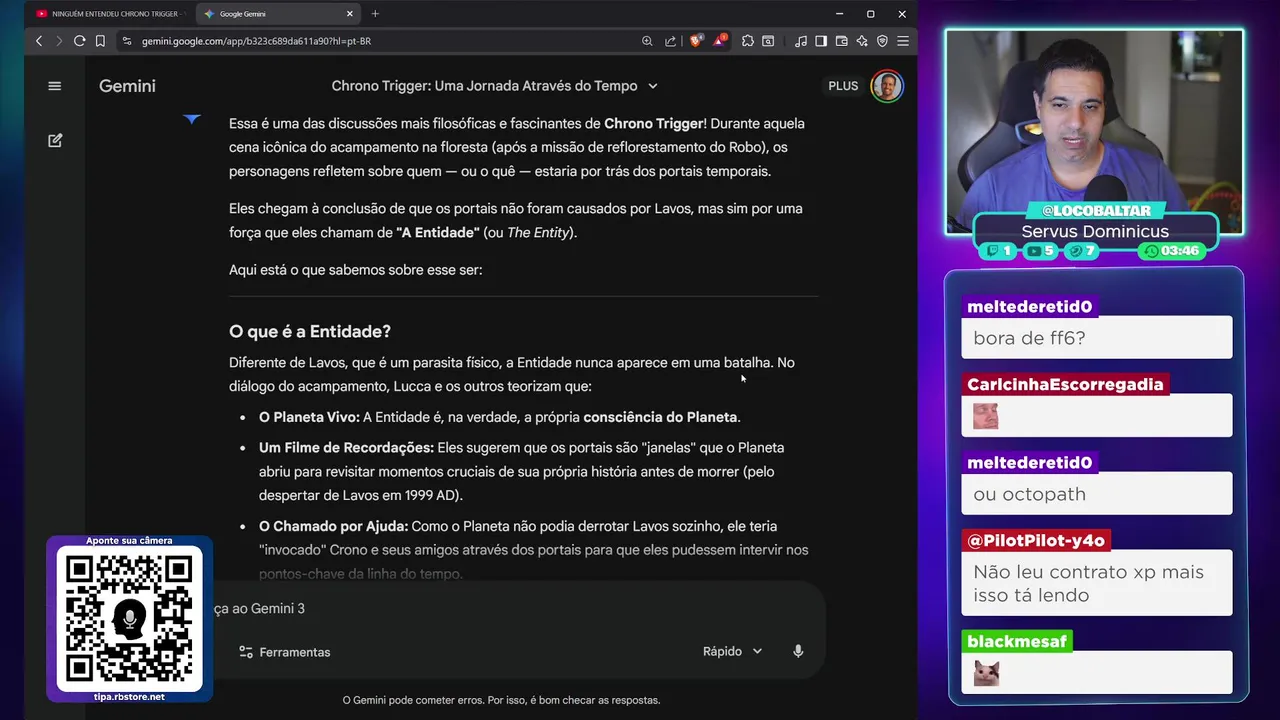Image resolution: width=1280 pixels, height=720 pixels.
Task: Open site settings icon in address bar
Action: tap(126, 41)
